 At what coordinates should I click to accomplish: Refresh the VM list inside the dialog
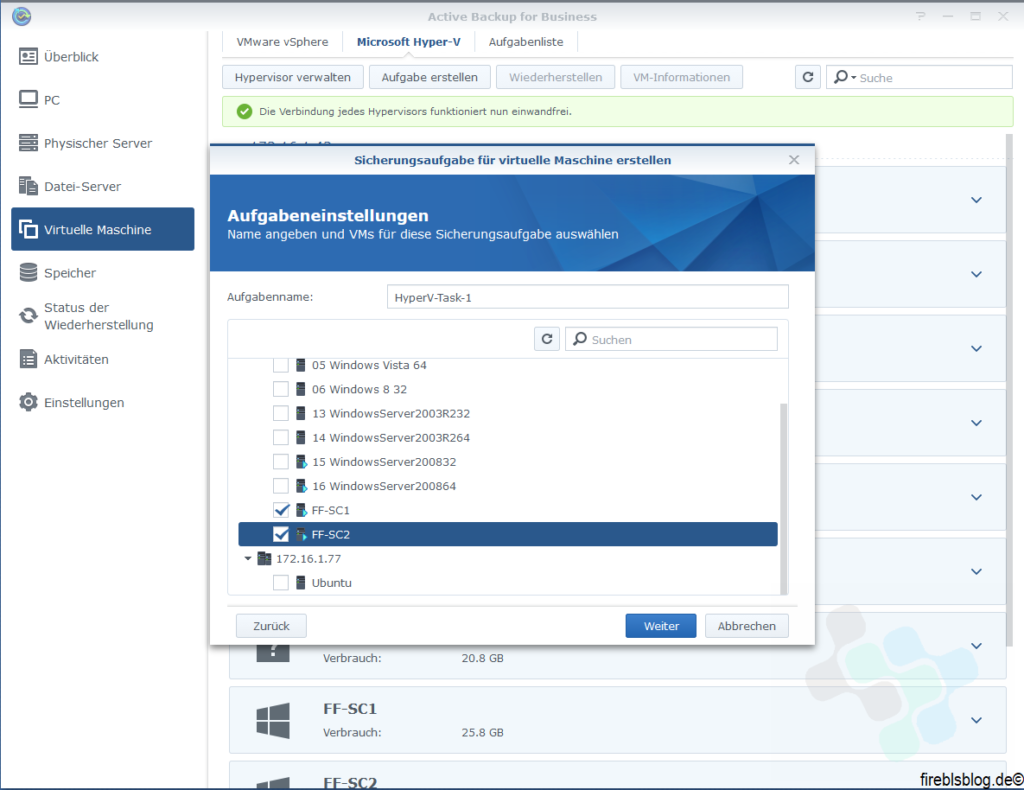(x=547, y=339)
